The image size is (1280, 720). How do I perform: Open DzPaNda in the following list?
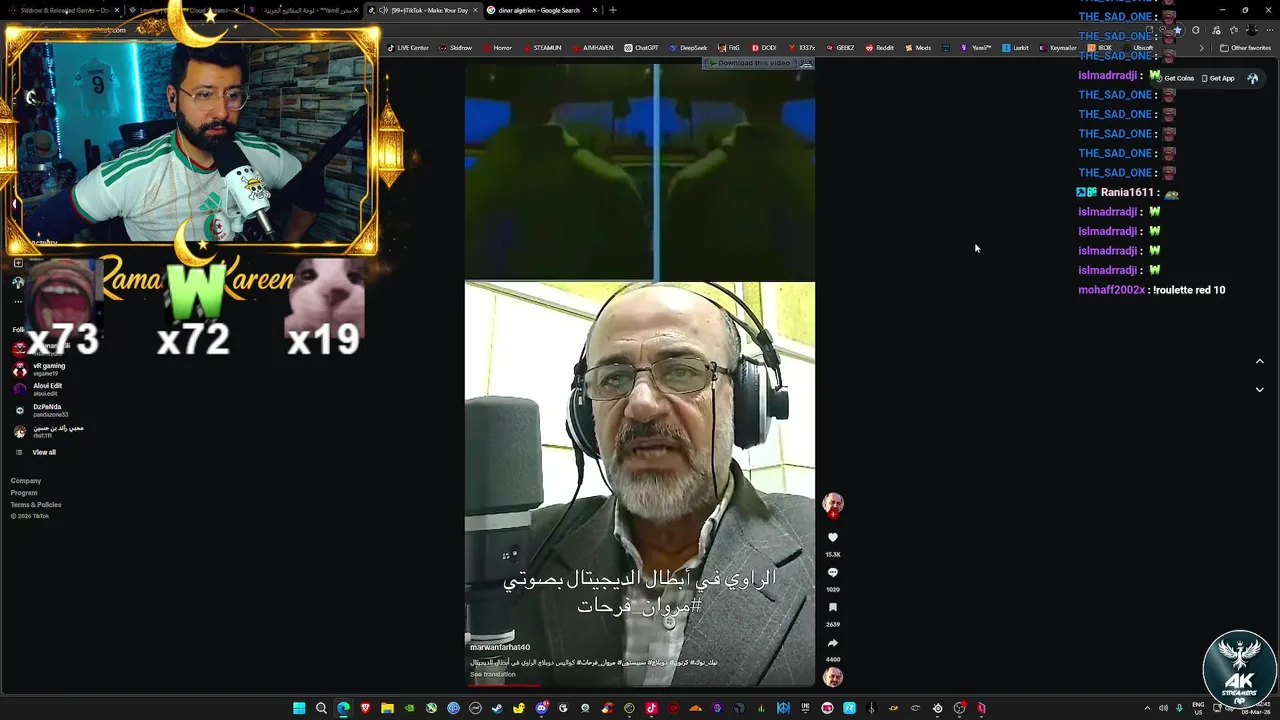click(x=42, y=410)
